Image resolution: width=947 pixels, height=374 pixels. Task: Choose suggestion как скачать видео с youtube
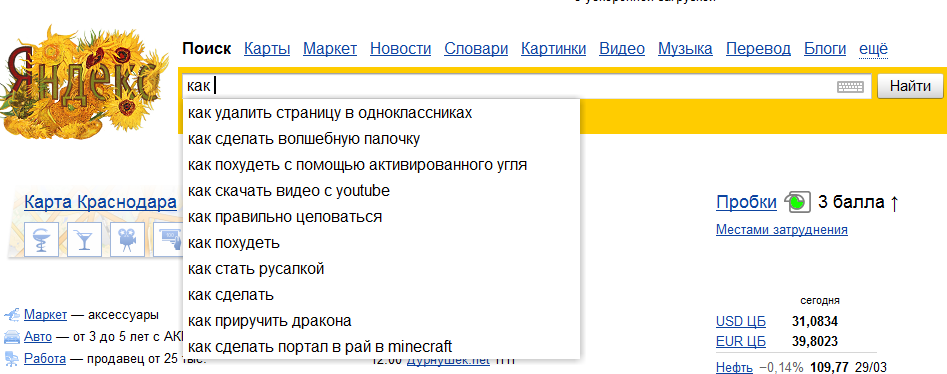(382, 191)
